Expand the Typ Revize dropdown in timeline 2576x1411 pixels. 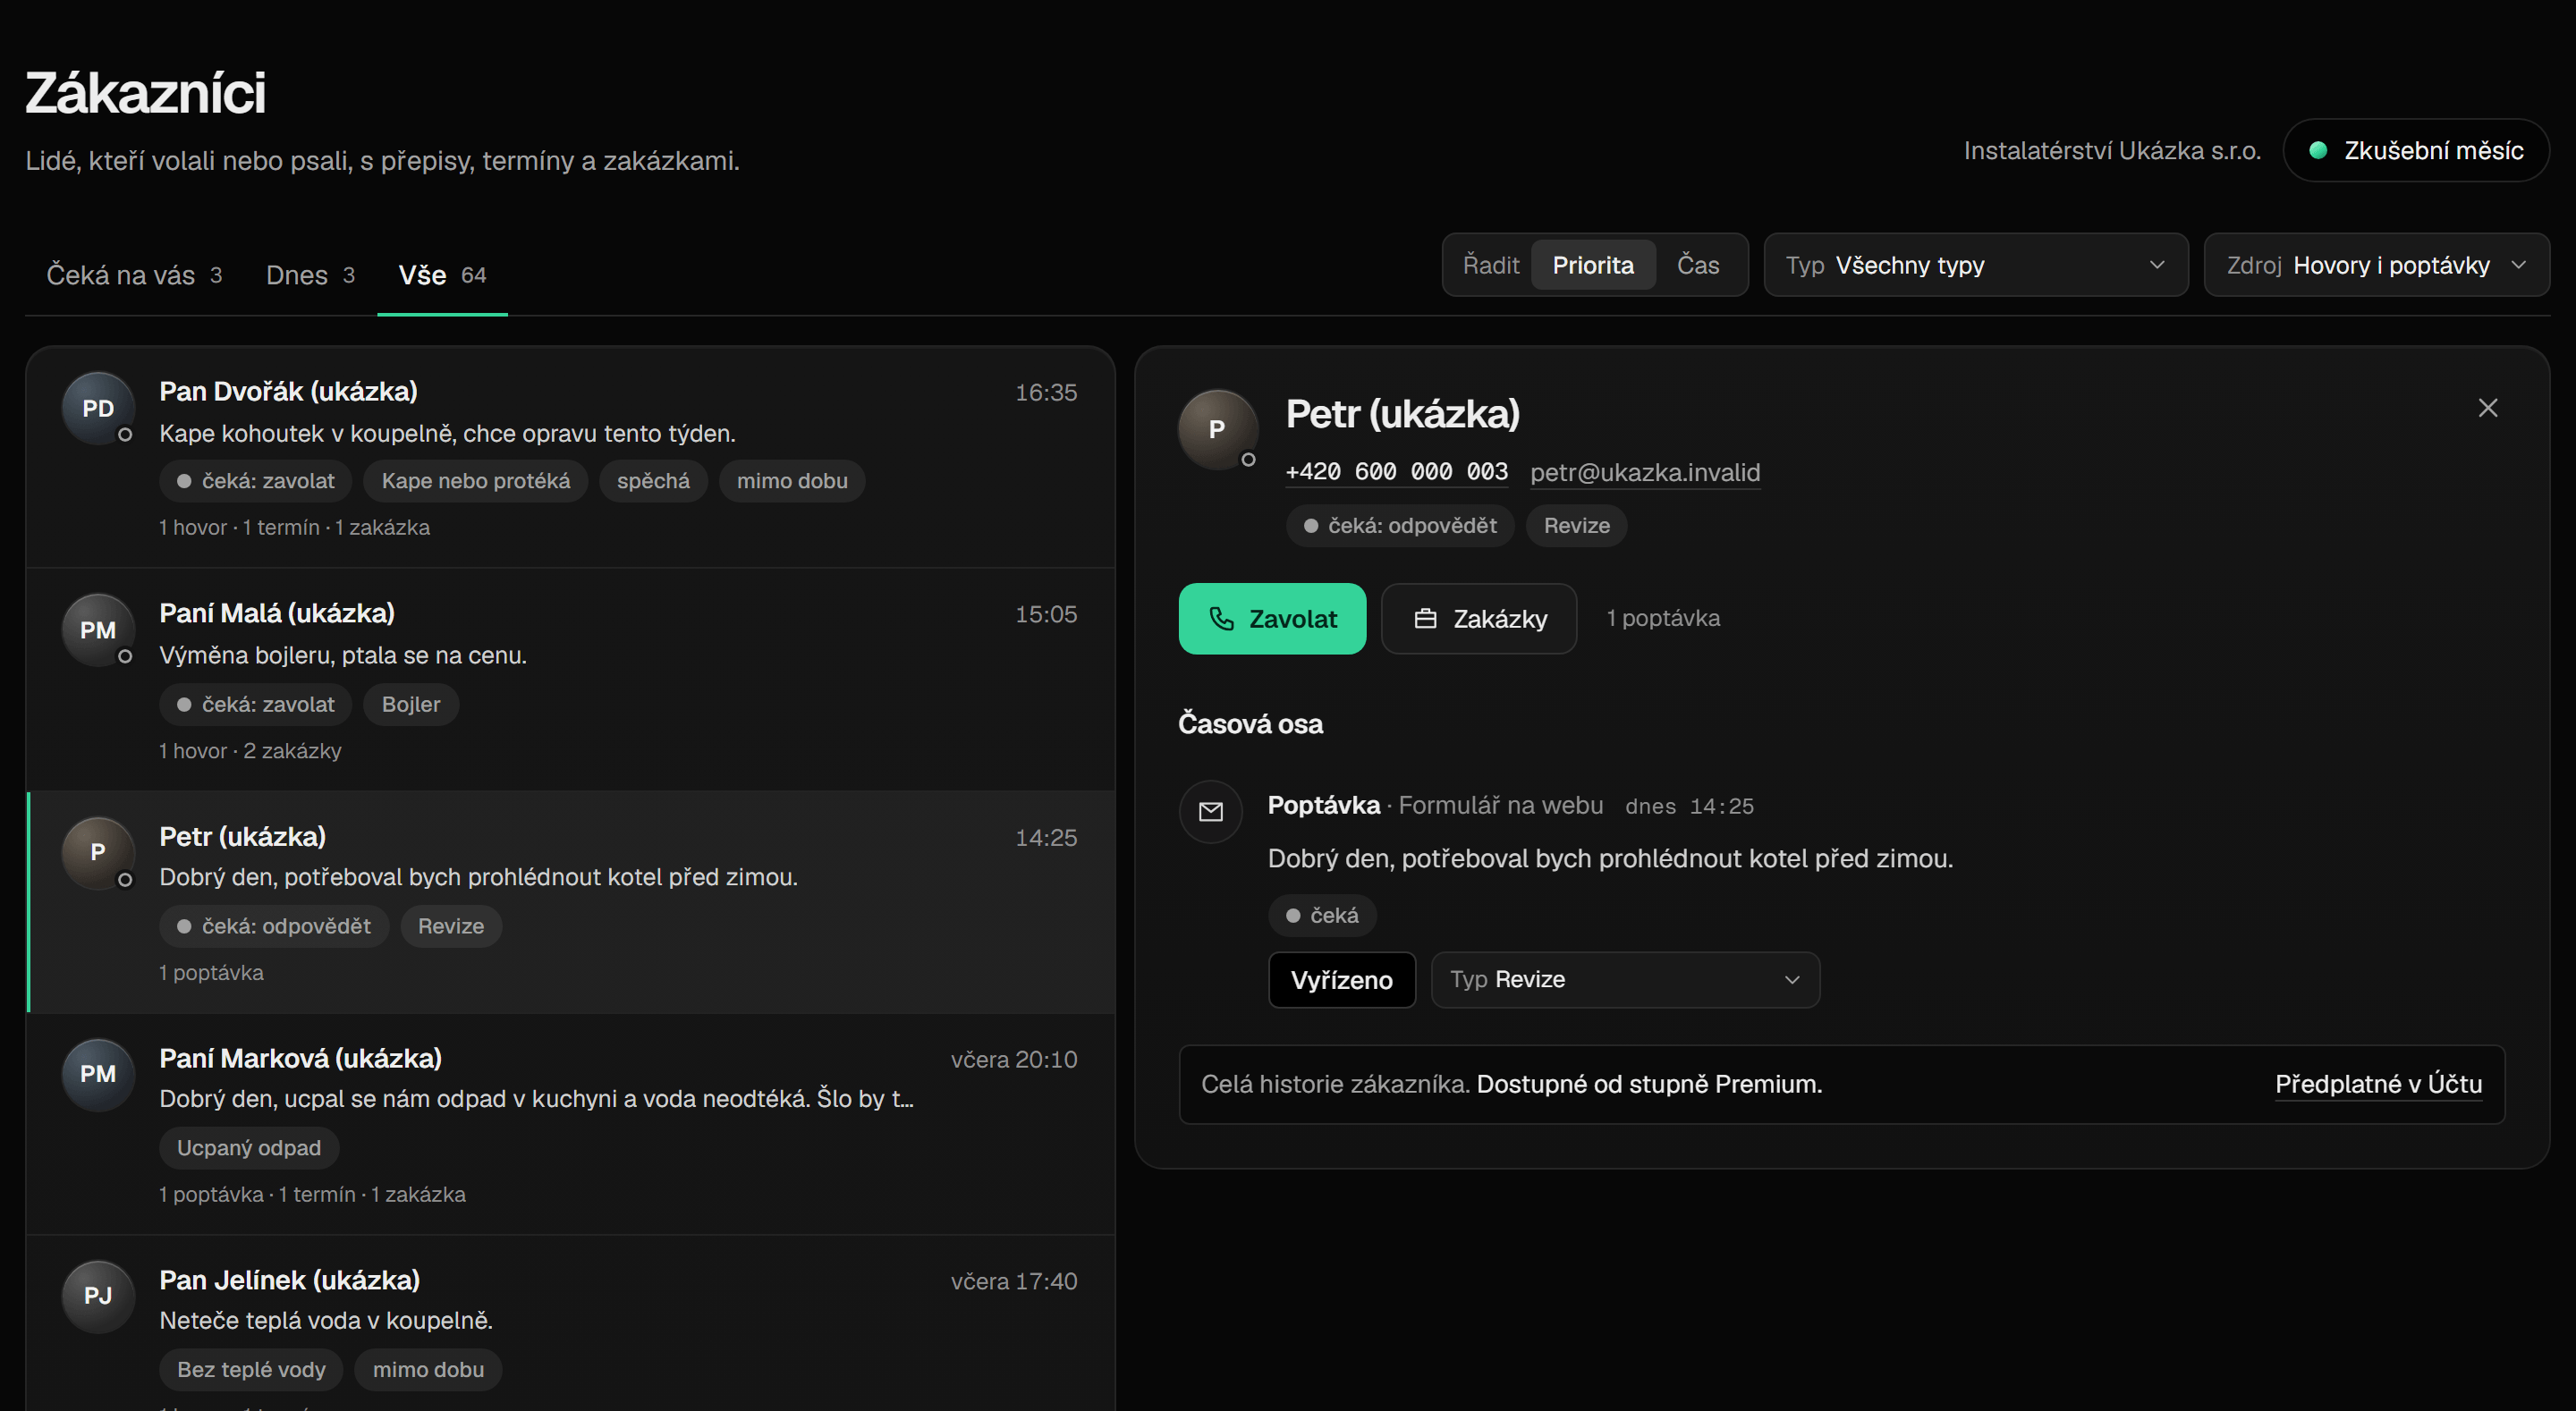pos(1625,979)
